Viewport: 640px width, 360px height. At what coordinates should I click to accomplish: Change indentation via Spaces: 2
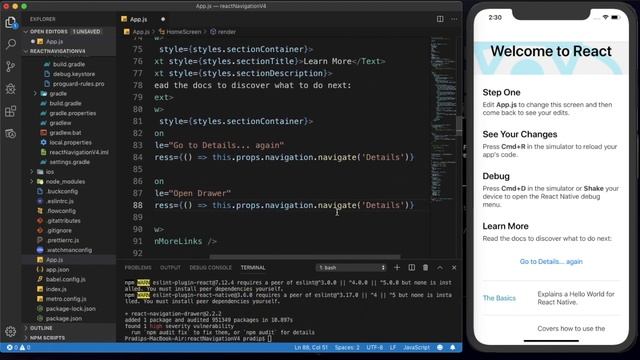347,347
